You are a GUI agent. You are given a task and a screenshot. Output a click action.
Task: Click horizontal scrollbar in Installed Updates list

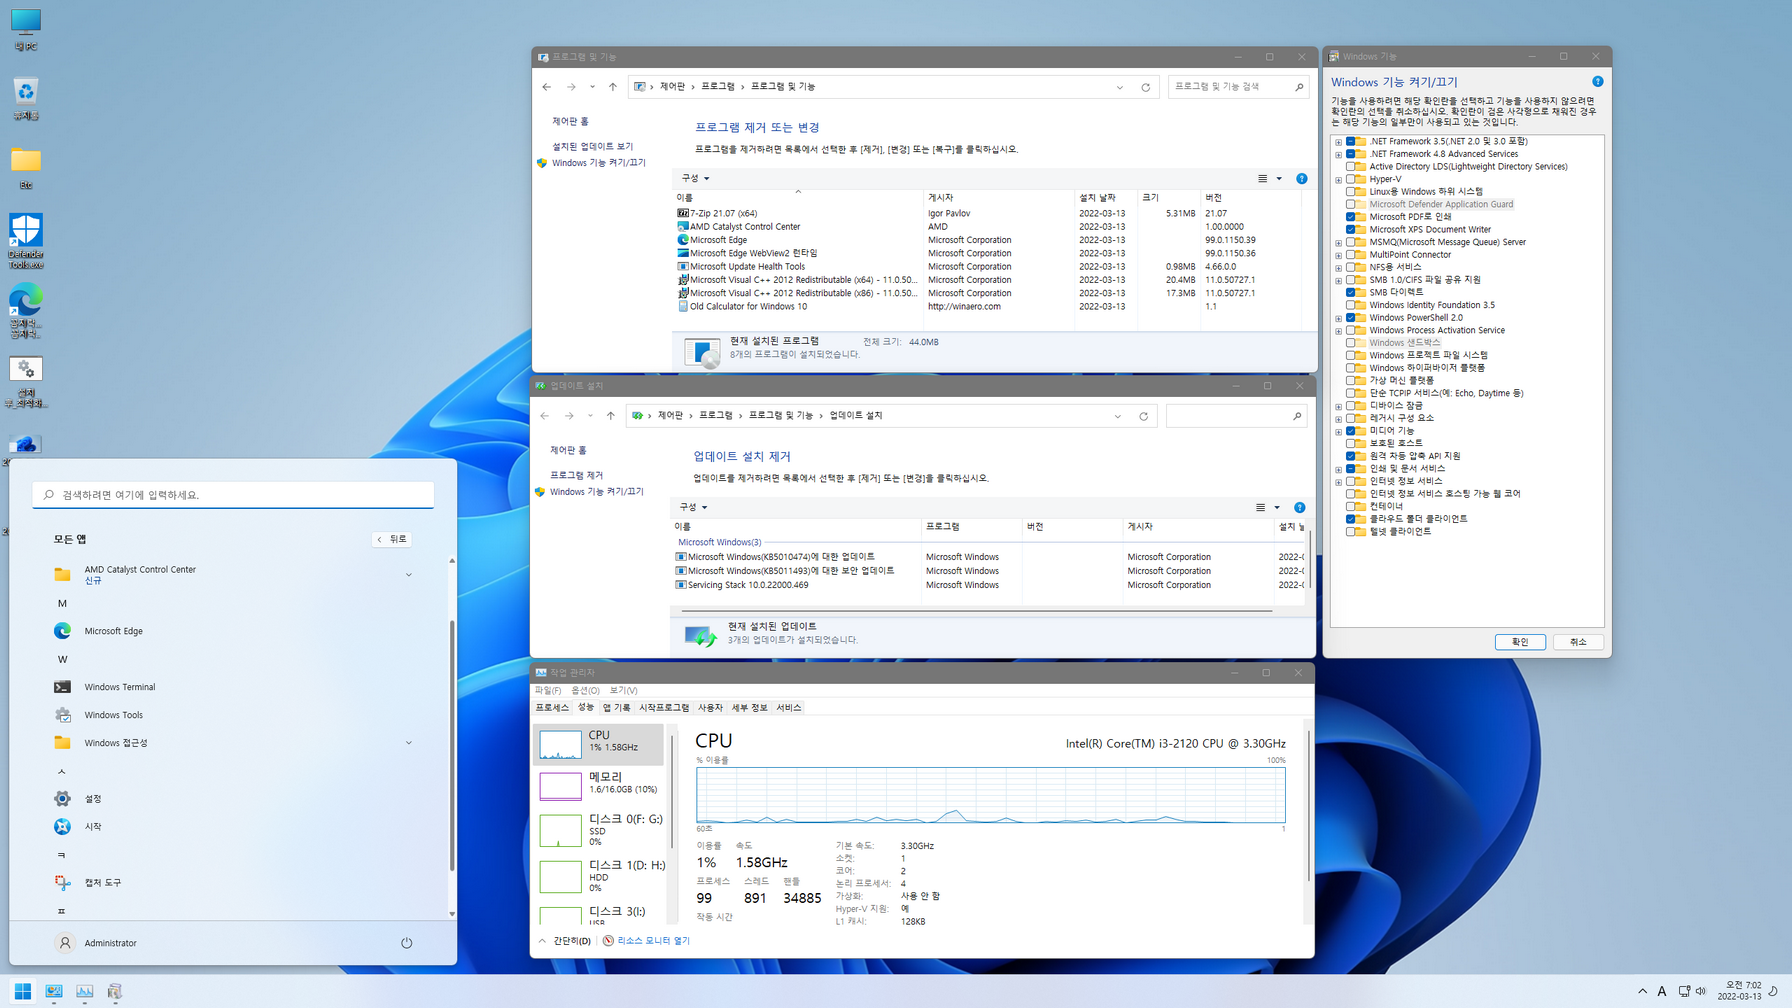click(x=976, y=610)
